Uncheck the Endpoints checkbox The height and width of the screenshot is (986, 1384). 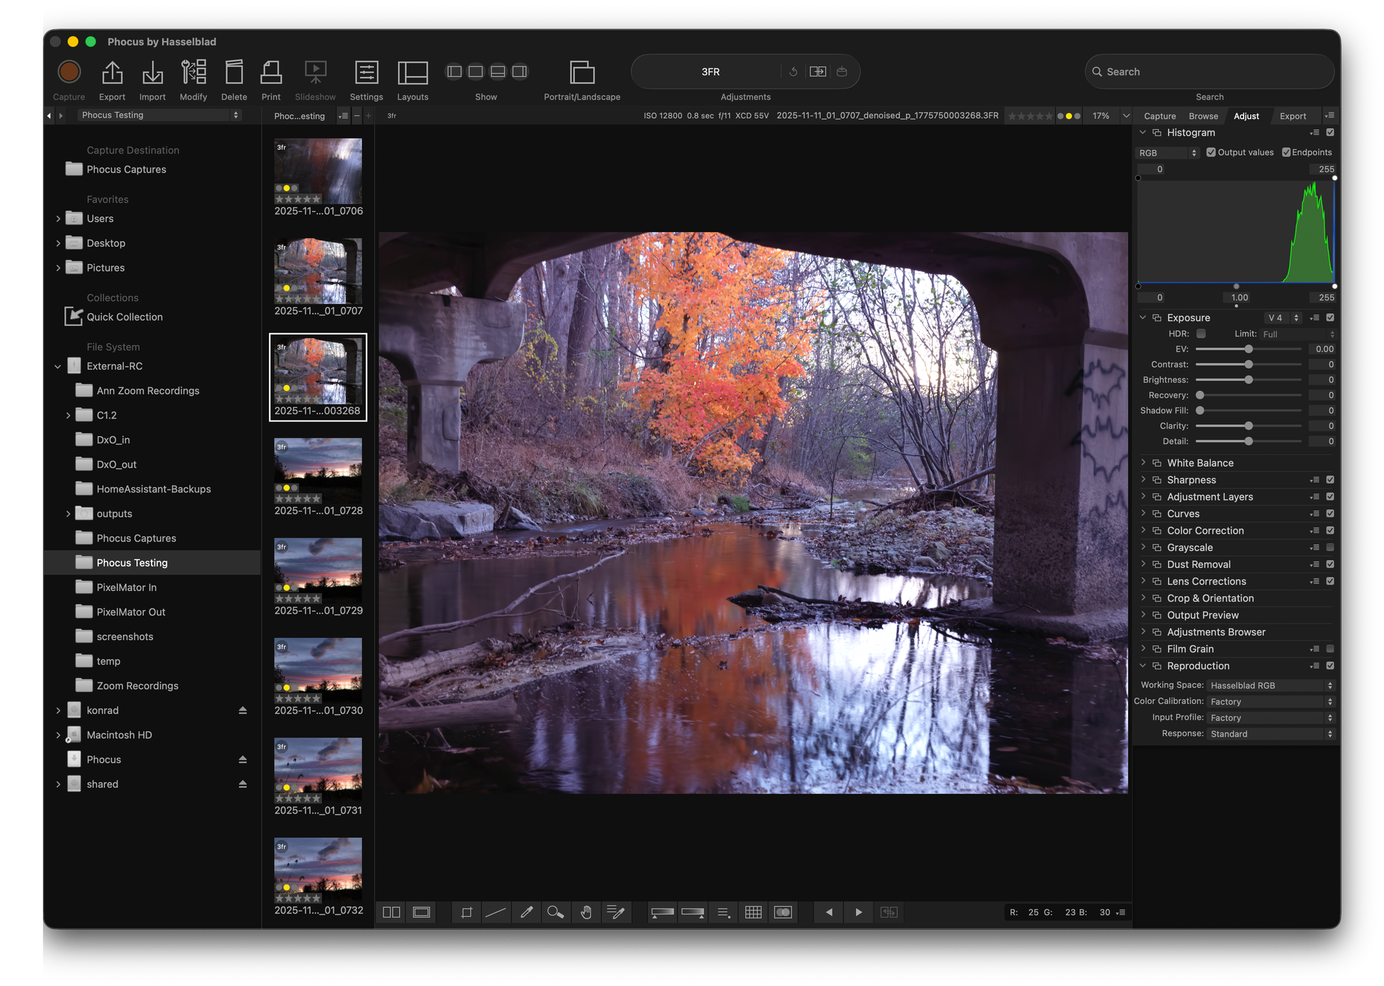point(1286,153)
